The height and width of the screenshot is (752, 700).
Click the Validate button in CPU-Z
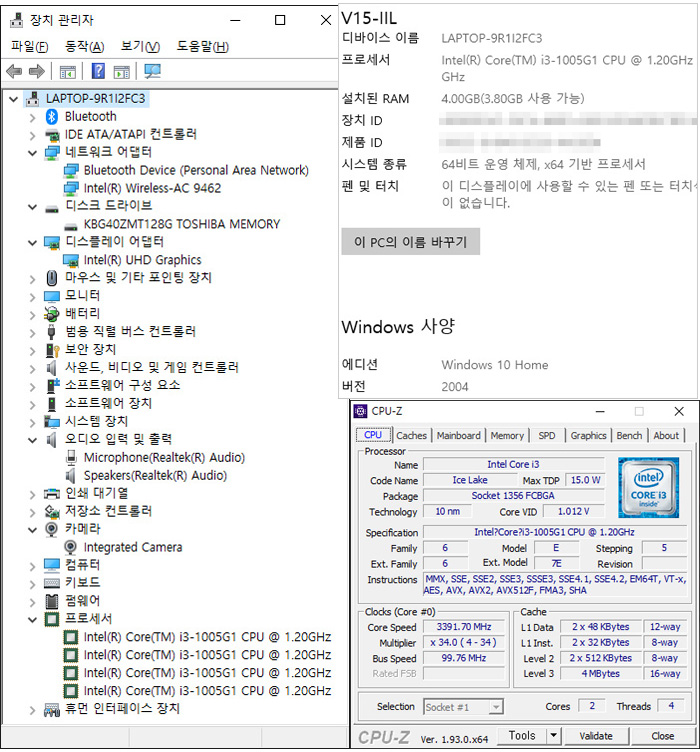[x=596, y=736]
